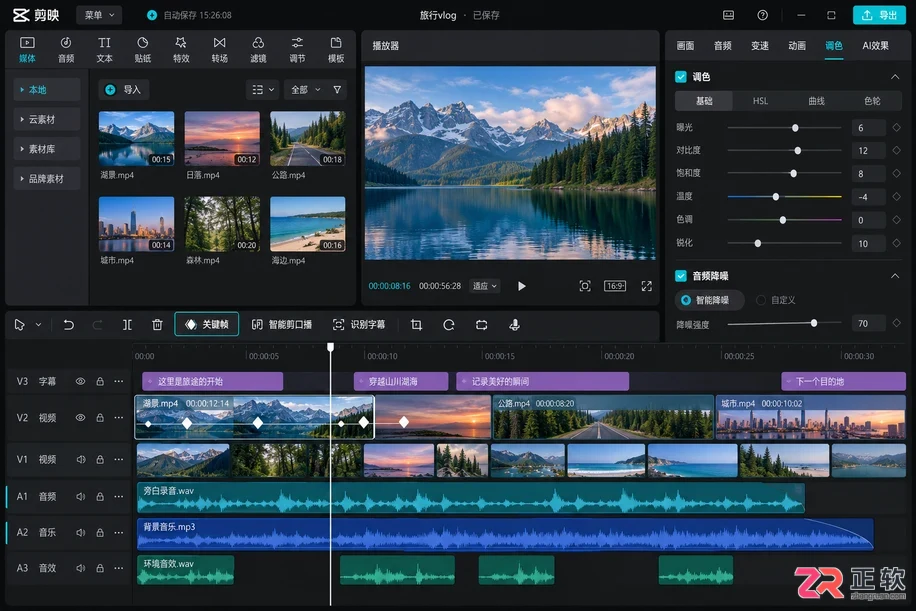Click the media filter funnel icon
This screenshot has height=611, width=916.
[337, 90]
